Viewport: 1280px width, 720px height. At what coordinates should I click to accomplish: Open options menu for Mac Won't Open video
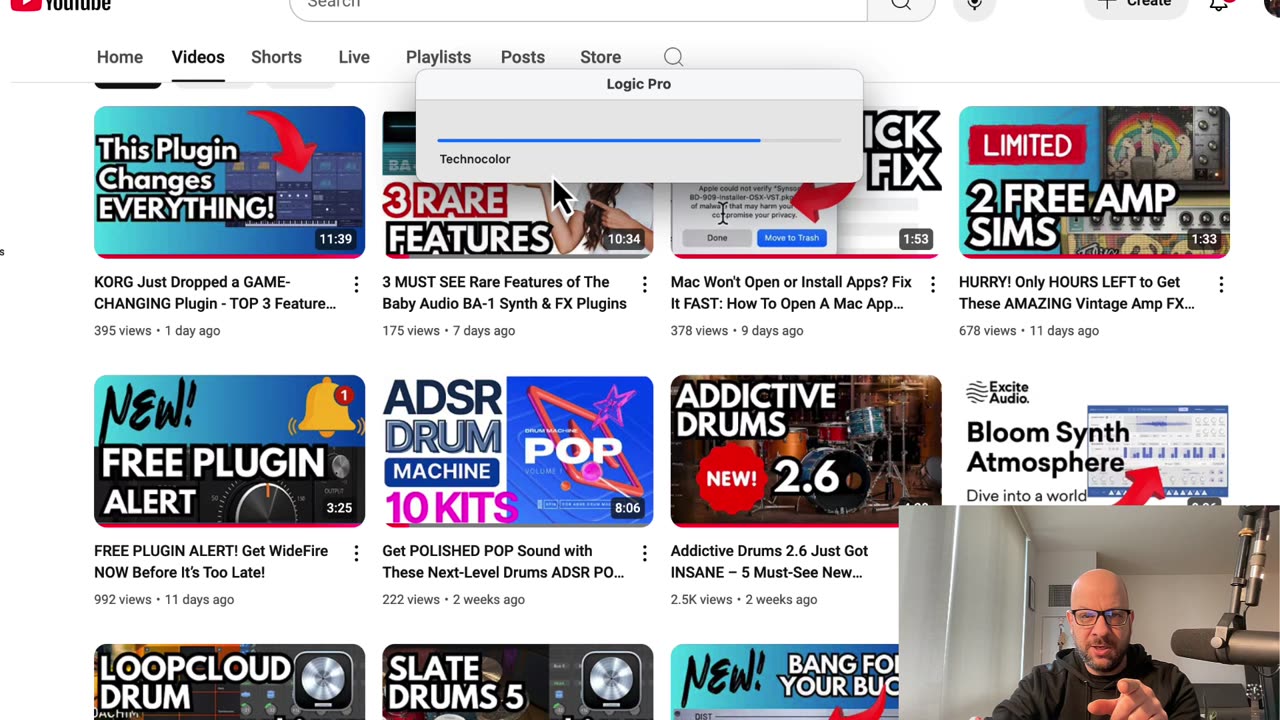[932, 285]
